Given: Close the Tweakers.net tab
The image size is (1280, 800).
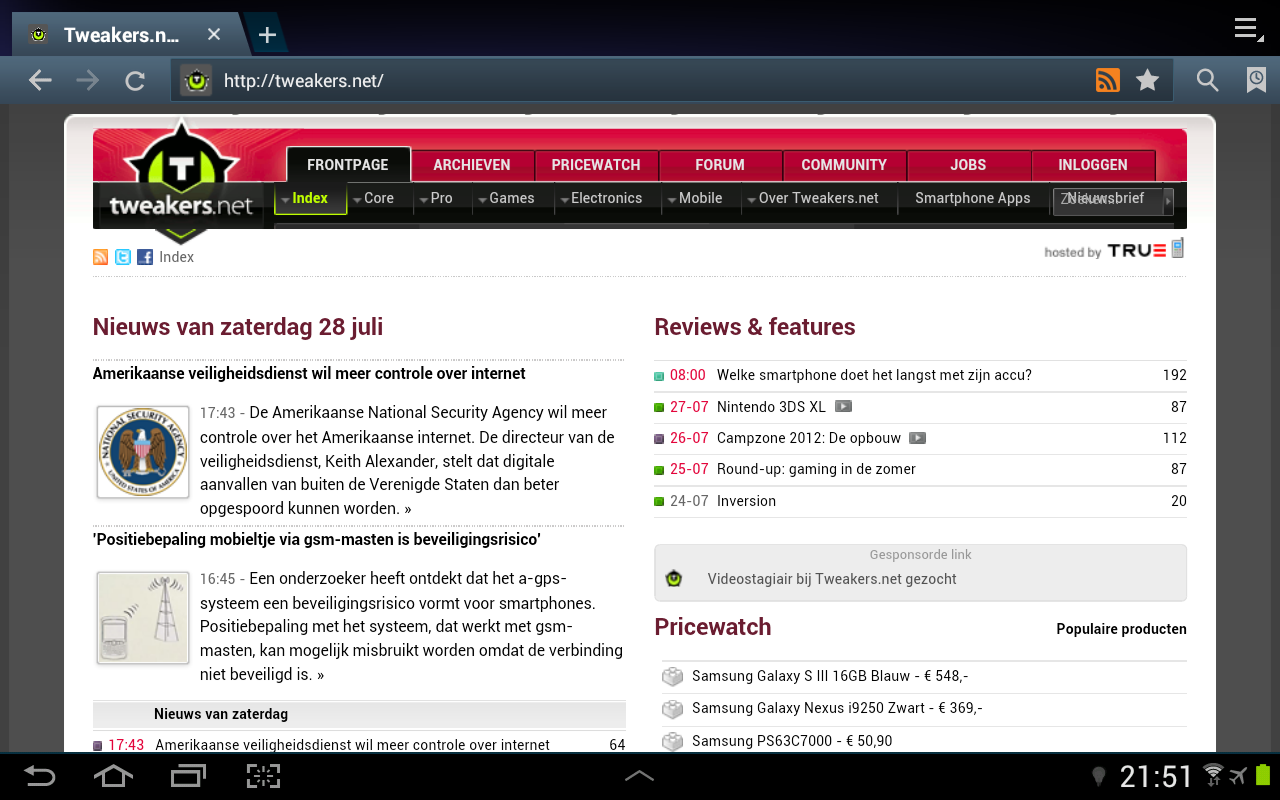Looking at the screenshot, I should (214, 34).
